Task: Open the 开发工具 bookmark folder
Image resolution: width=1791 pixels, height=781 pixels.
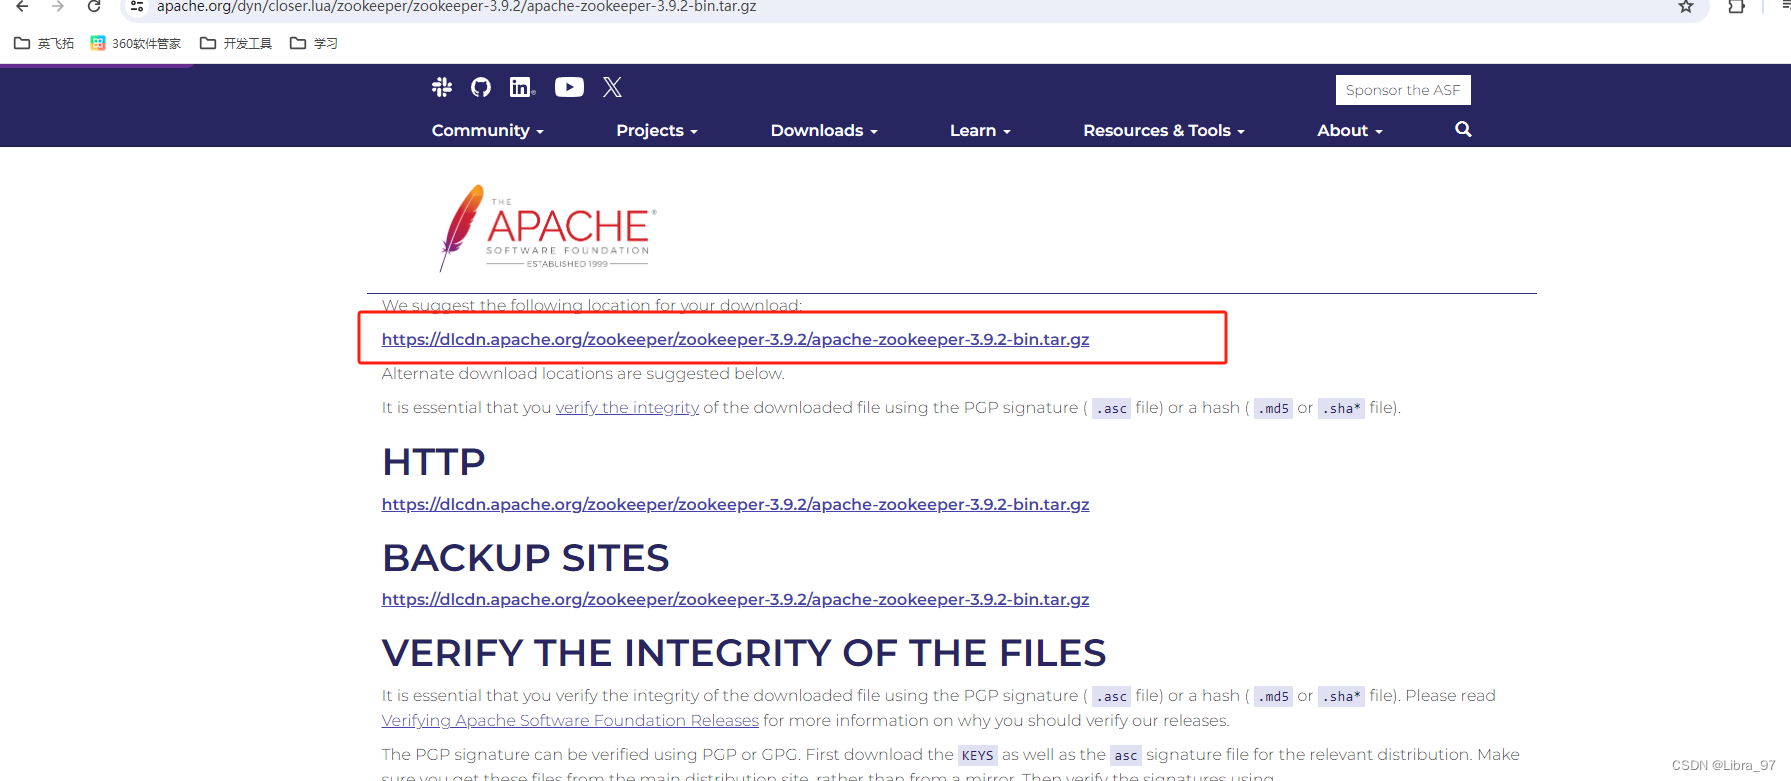Action: [x=236, y=43]
